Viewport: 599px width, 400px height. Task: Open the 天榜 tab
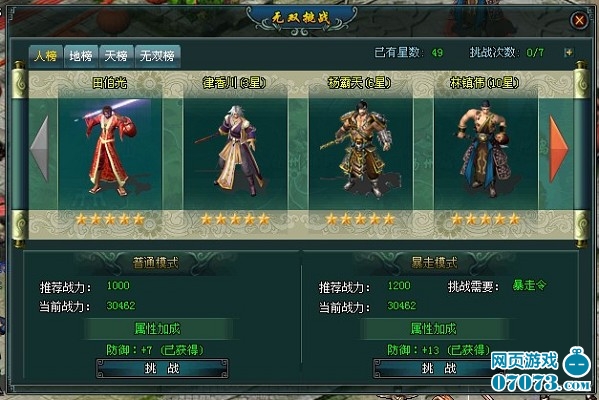[x=116, y=56]
